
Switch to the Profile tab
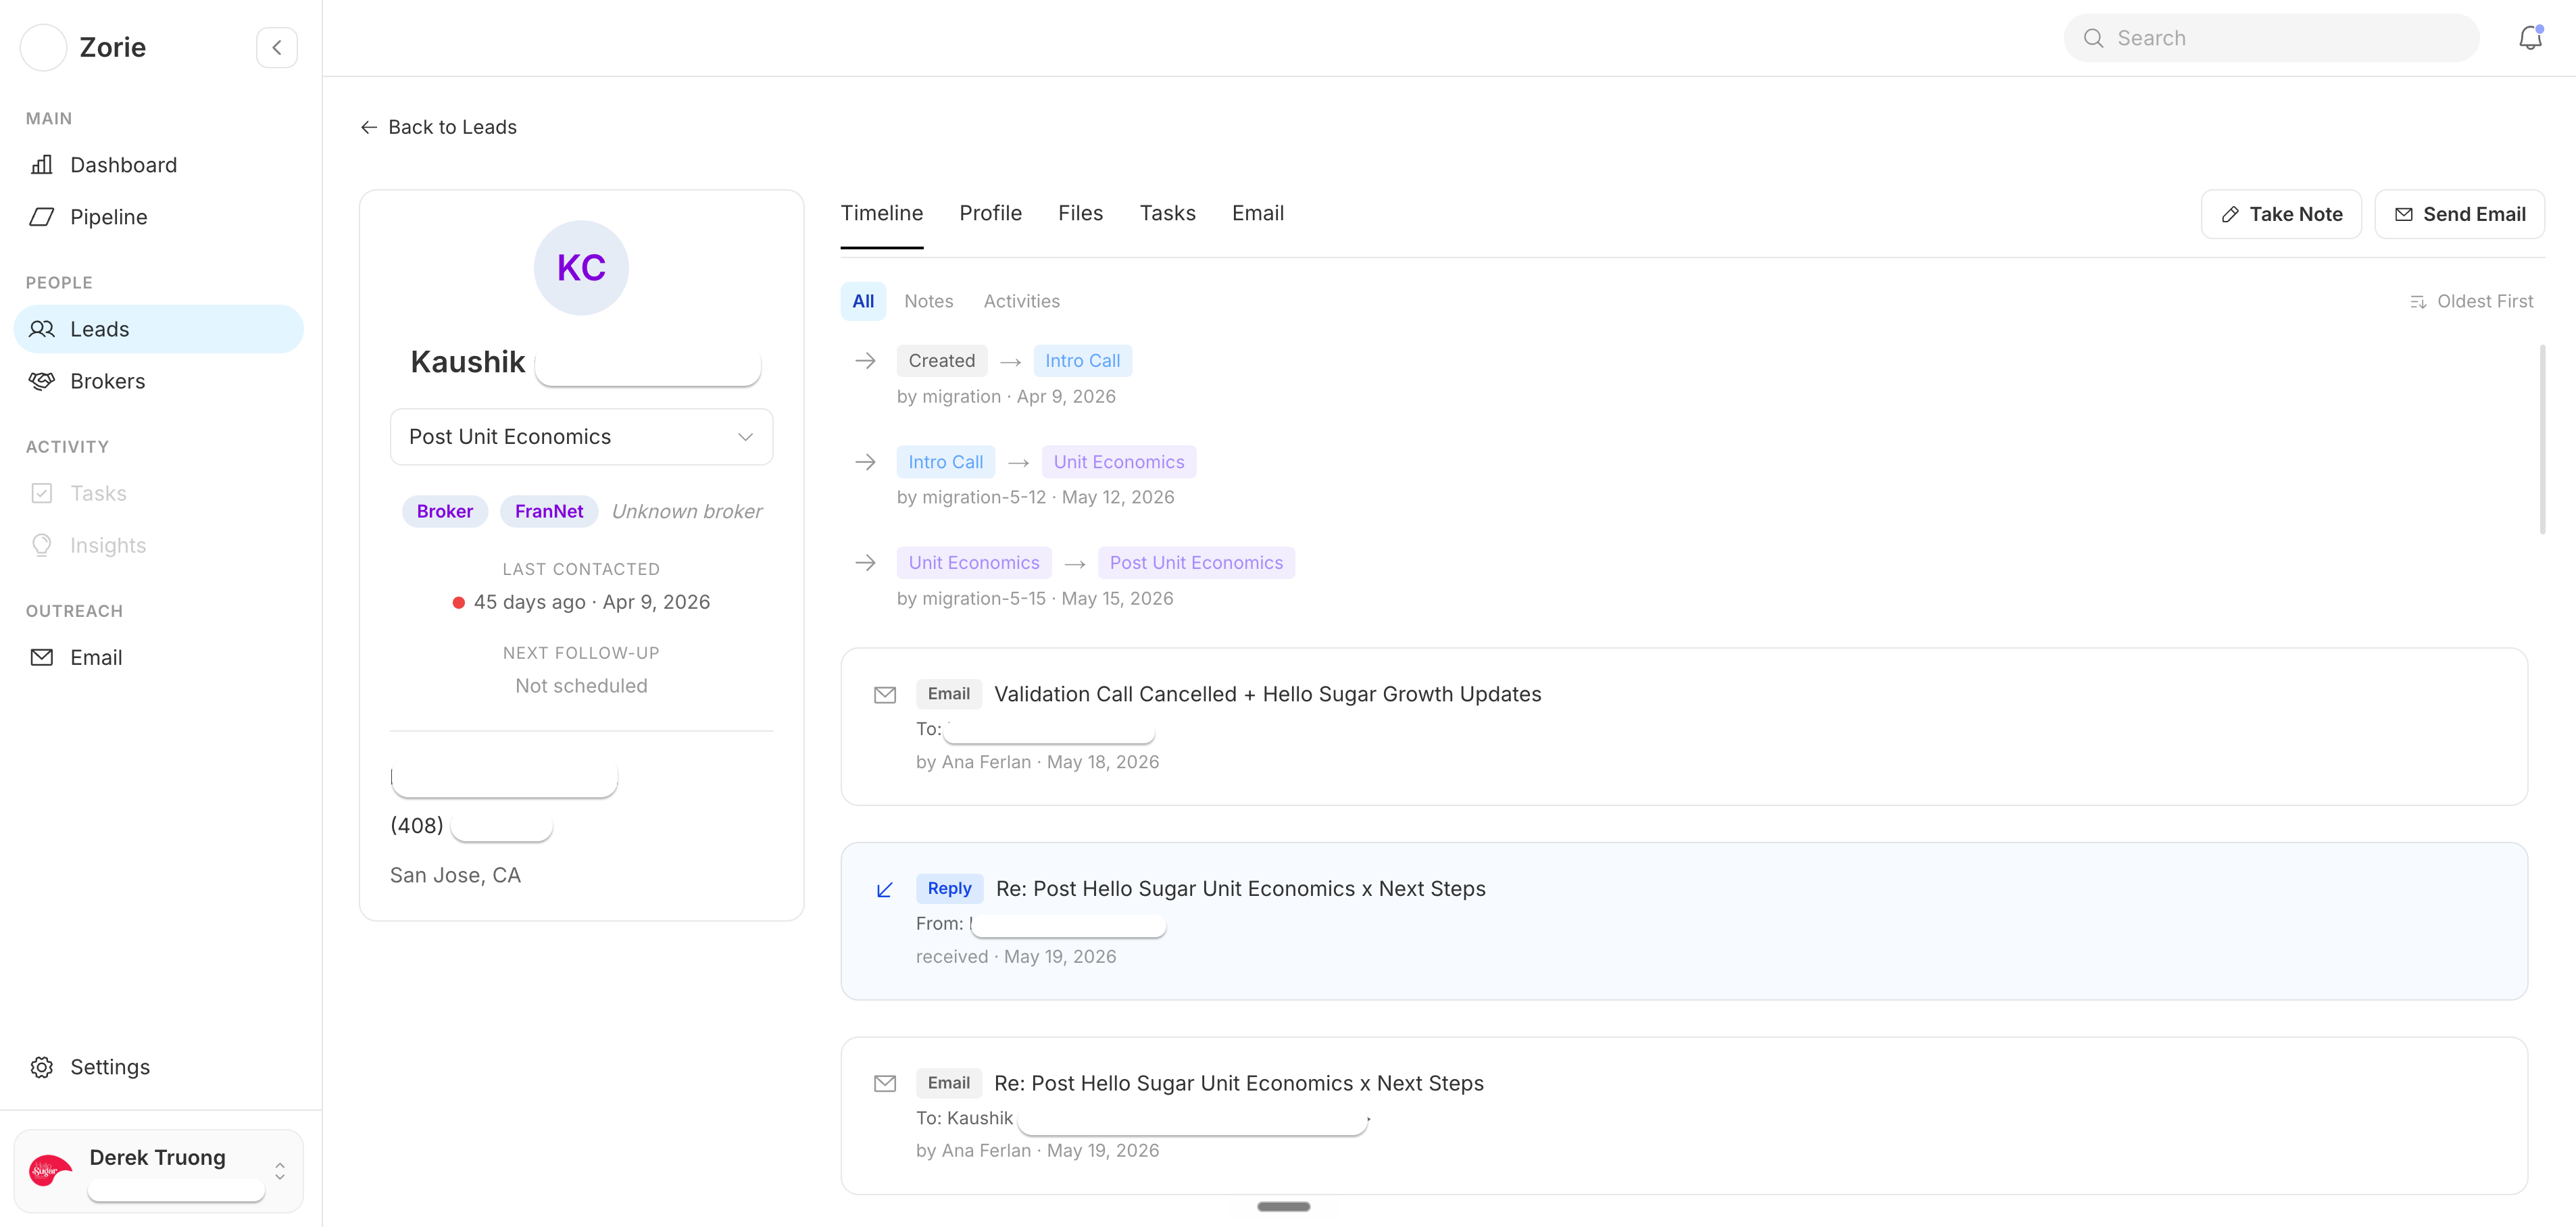990,213
